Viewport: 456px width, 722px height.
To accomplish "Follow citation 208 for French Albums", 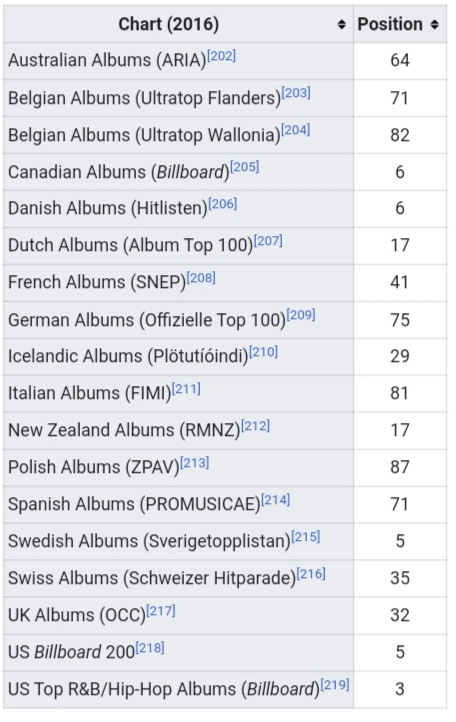I will [201, 278].
